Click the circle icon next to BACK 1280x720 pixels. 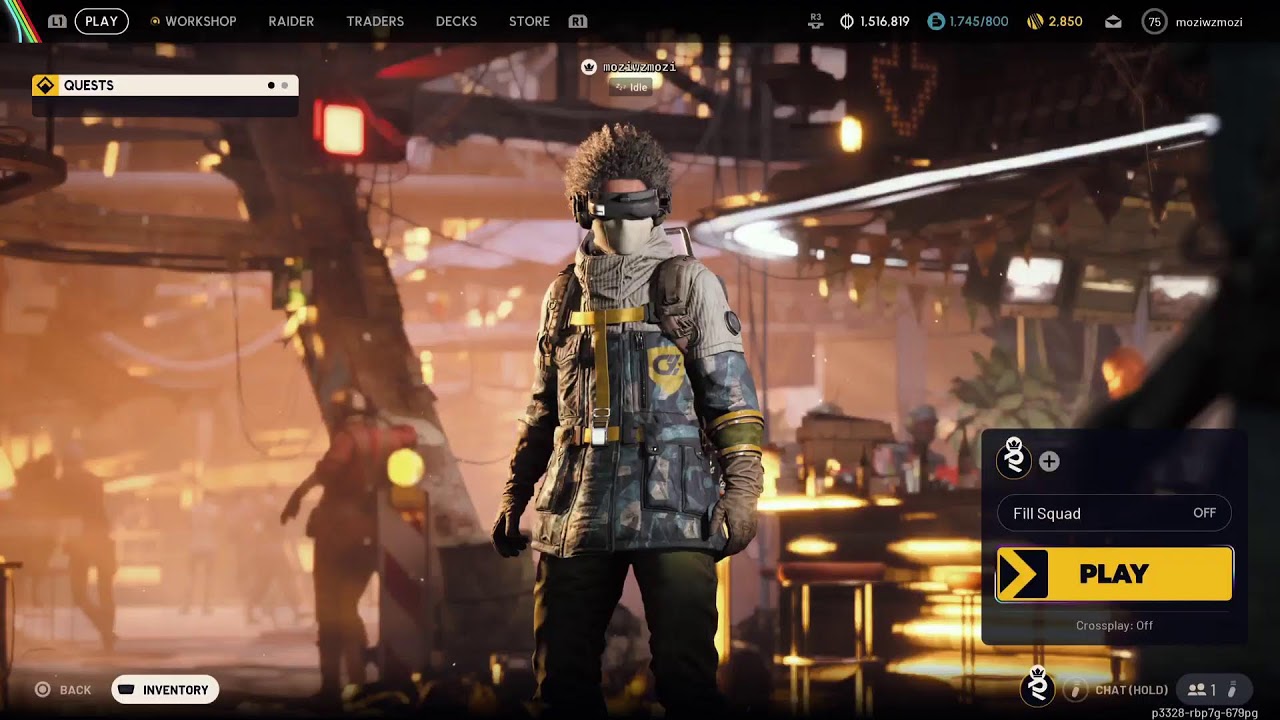[x=42, y=689]
